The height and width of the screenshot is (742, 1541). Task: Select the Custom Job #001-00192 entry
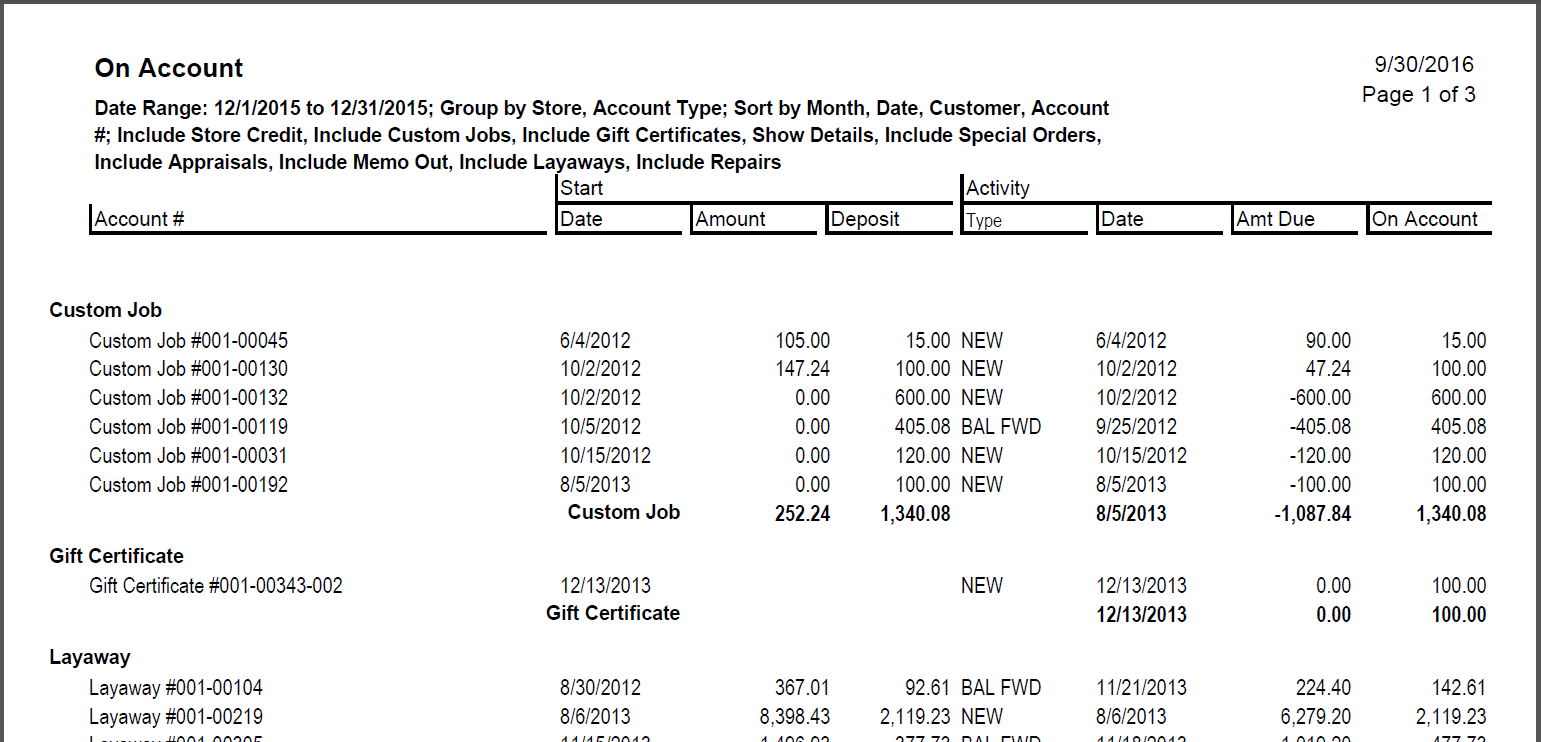pos(188,485)
